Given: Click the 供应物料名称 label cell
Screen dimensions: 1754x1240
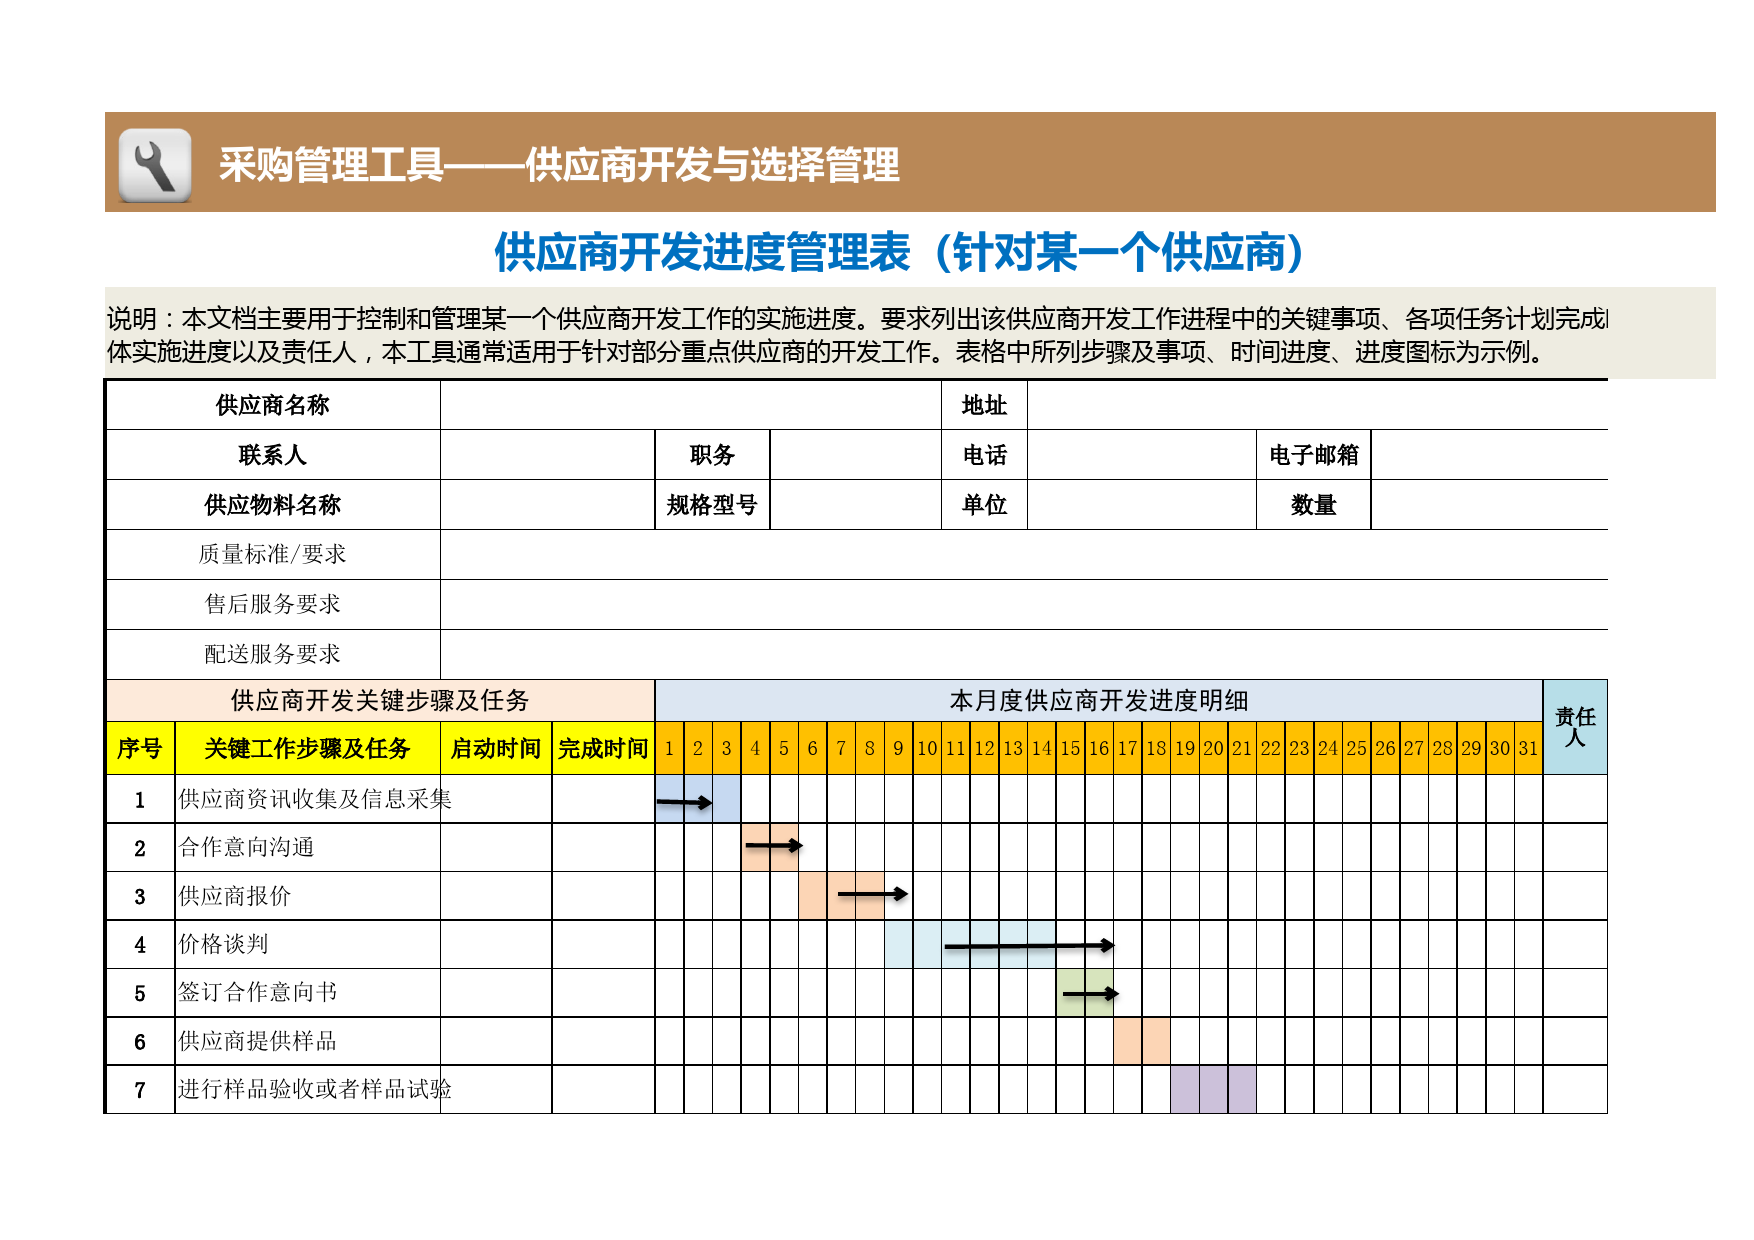Looking at the screenshot, I should pyautogui.click(x=273, y=505).
